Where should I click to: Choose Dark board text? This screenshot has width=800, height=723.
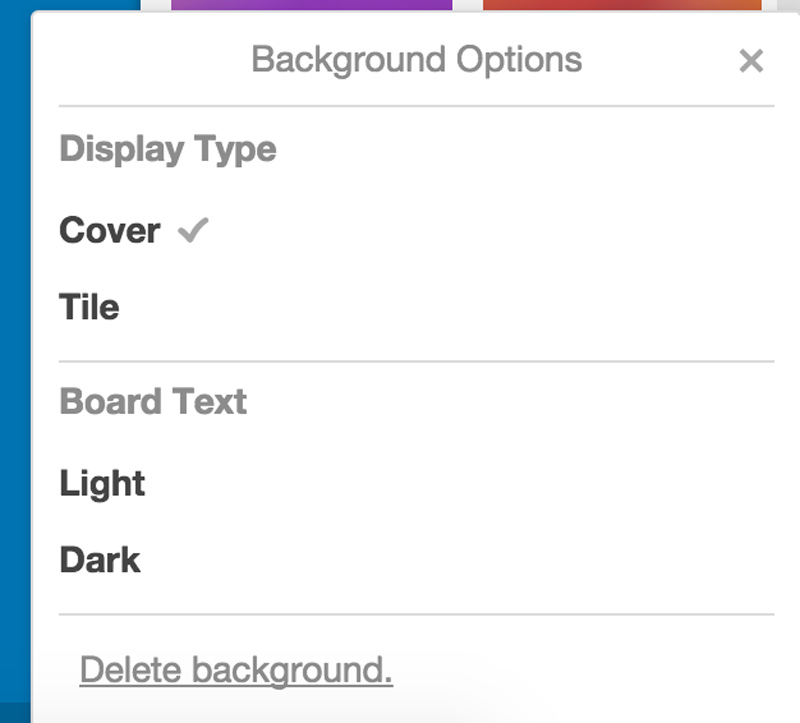point(100,560)
